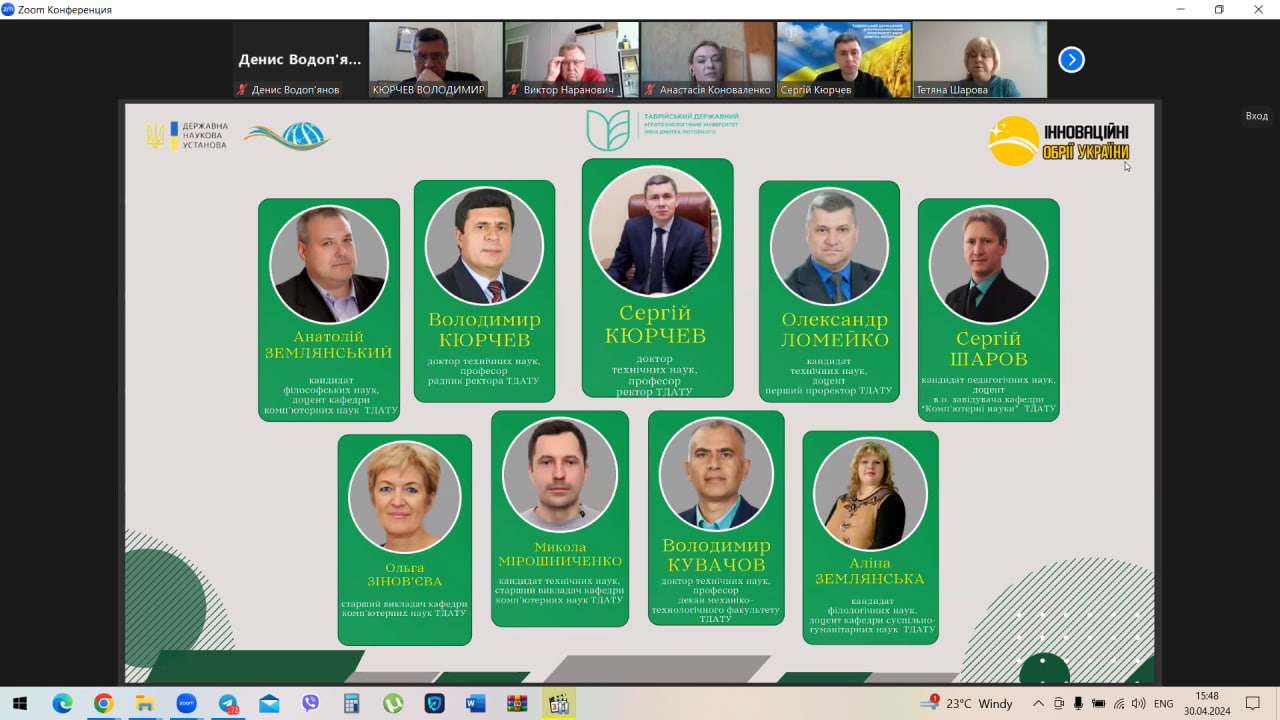Screen dimensions: 1280x720
Task: Click the text 'радник ректора ТДАТУ'
Action: [x=484, y=381]
